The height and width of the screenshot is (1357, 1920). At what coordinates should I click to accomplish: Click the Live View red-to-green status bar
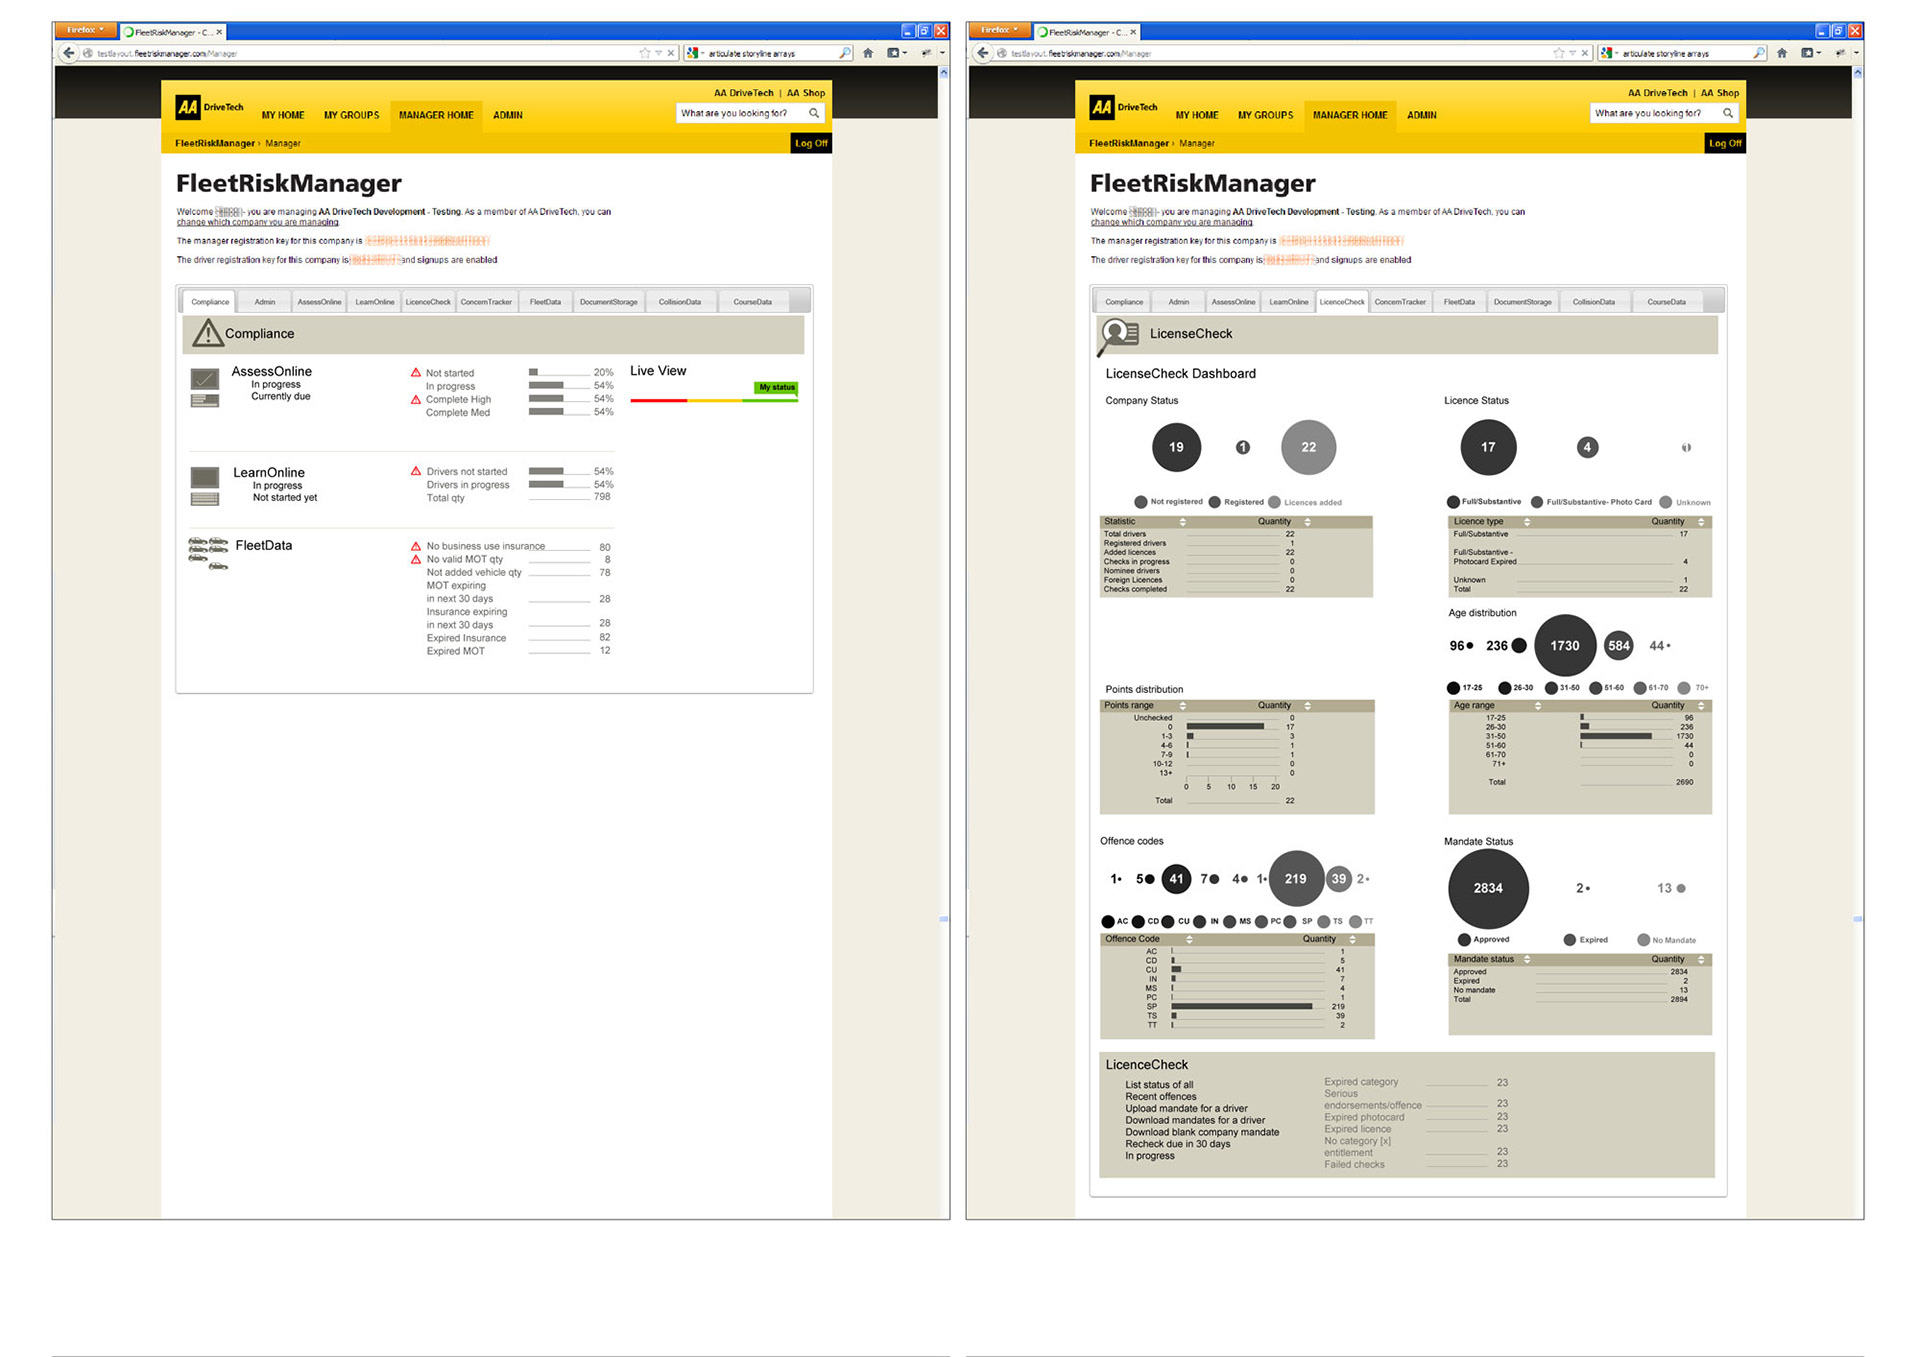[x=714, y=400]
